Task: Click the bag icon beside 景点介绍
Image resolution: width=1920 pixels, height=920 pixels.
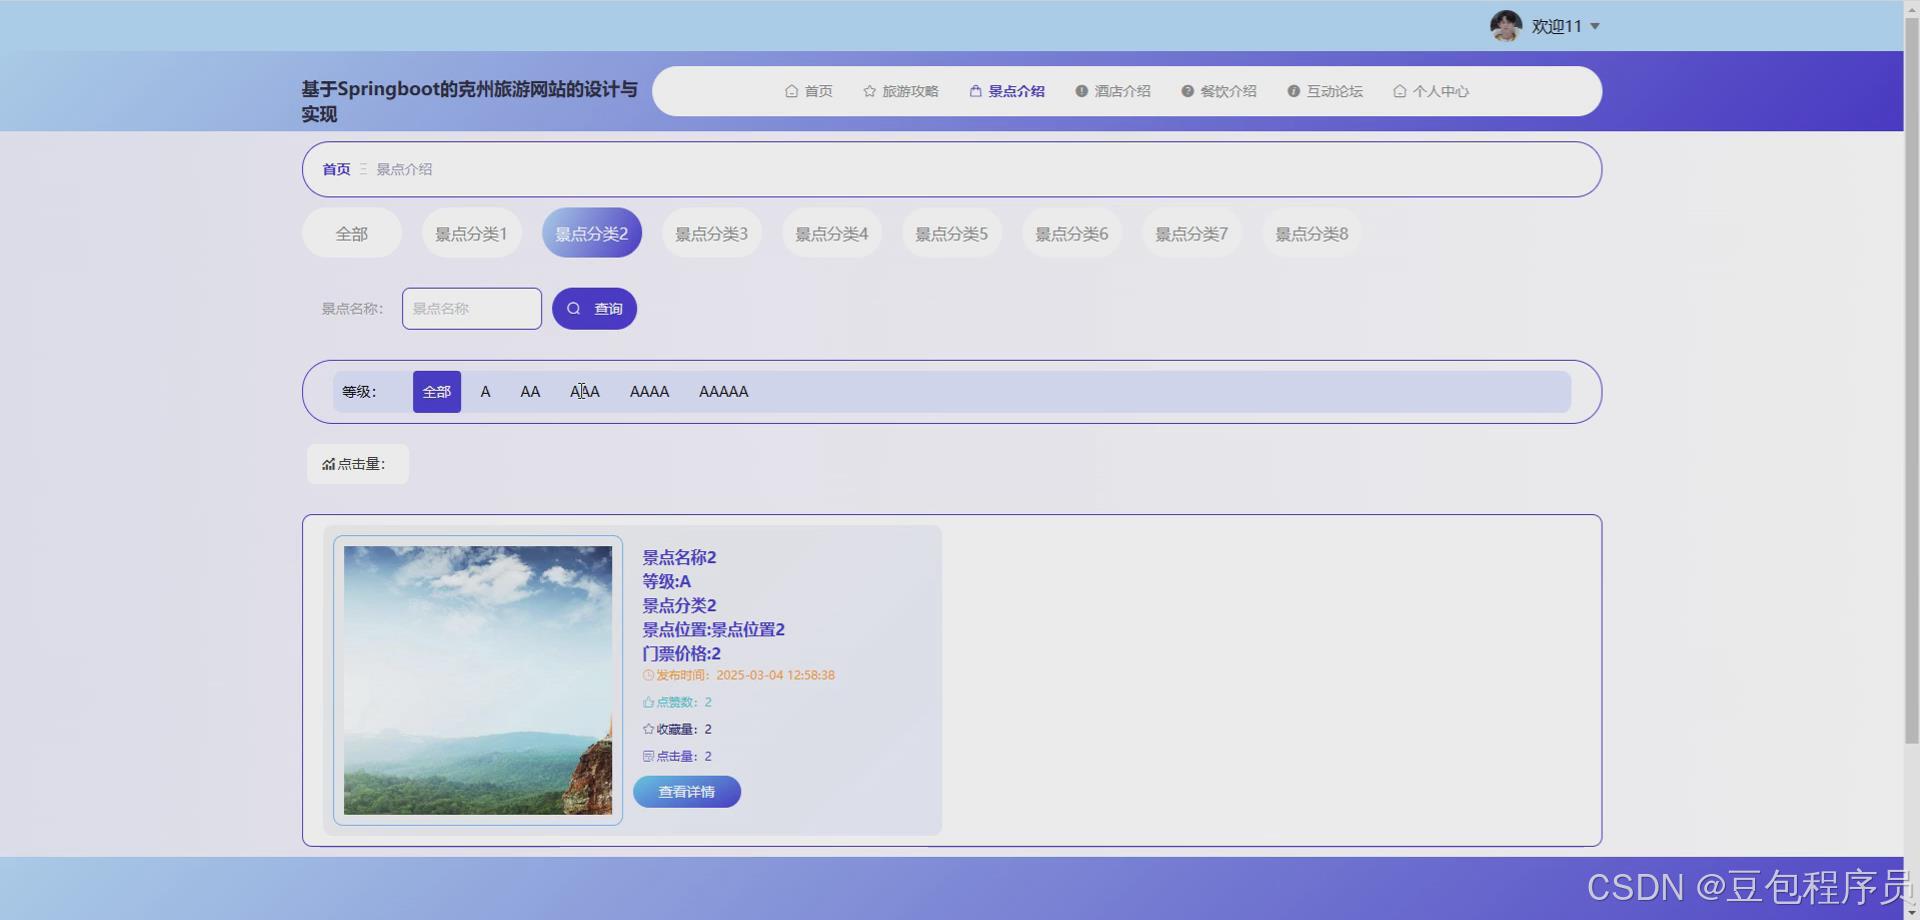Action: pos(975,91)
